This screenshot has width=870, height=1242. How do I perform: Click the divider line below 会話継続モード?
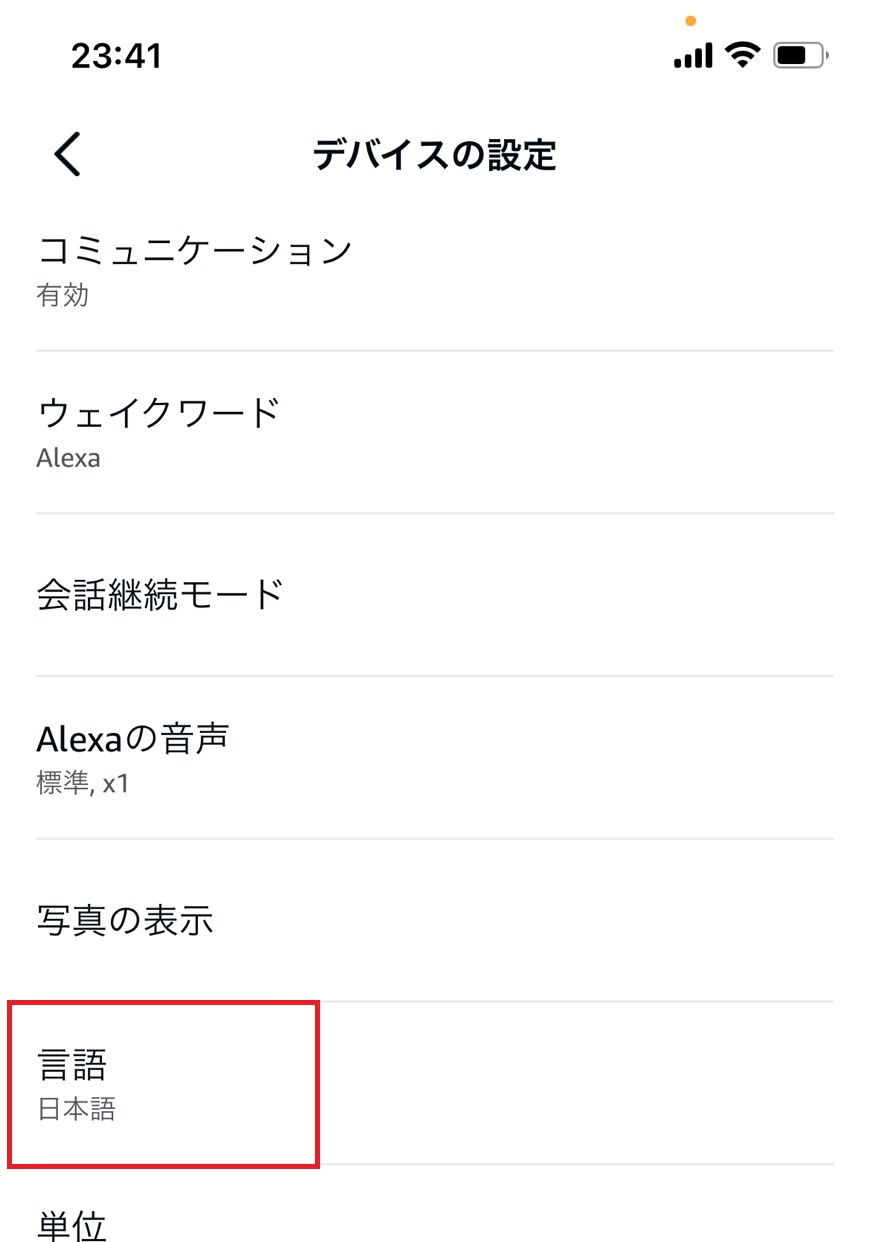pos(434,676)
